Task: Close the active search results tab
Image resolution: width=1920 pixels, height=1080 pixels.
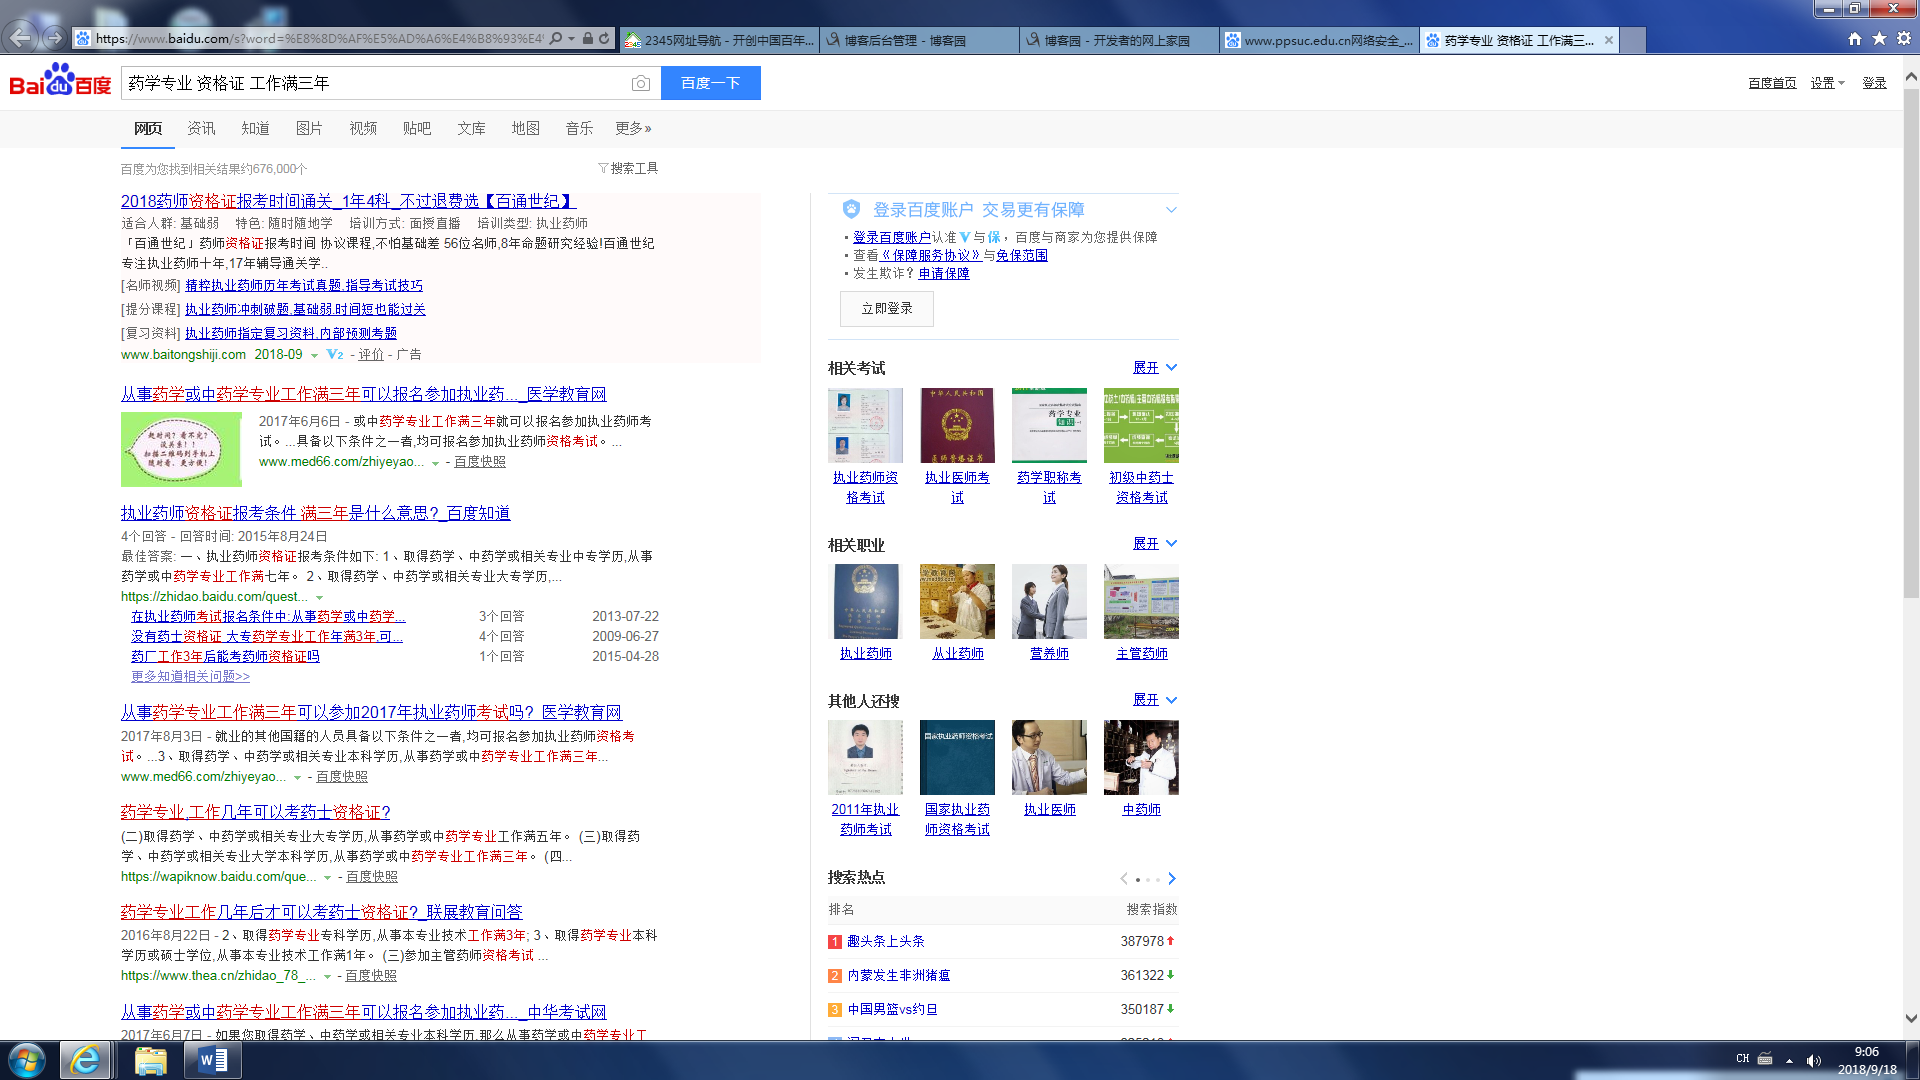Action: [x=1608, y=40]
